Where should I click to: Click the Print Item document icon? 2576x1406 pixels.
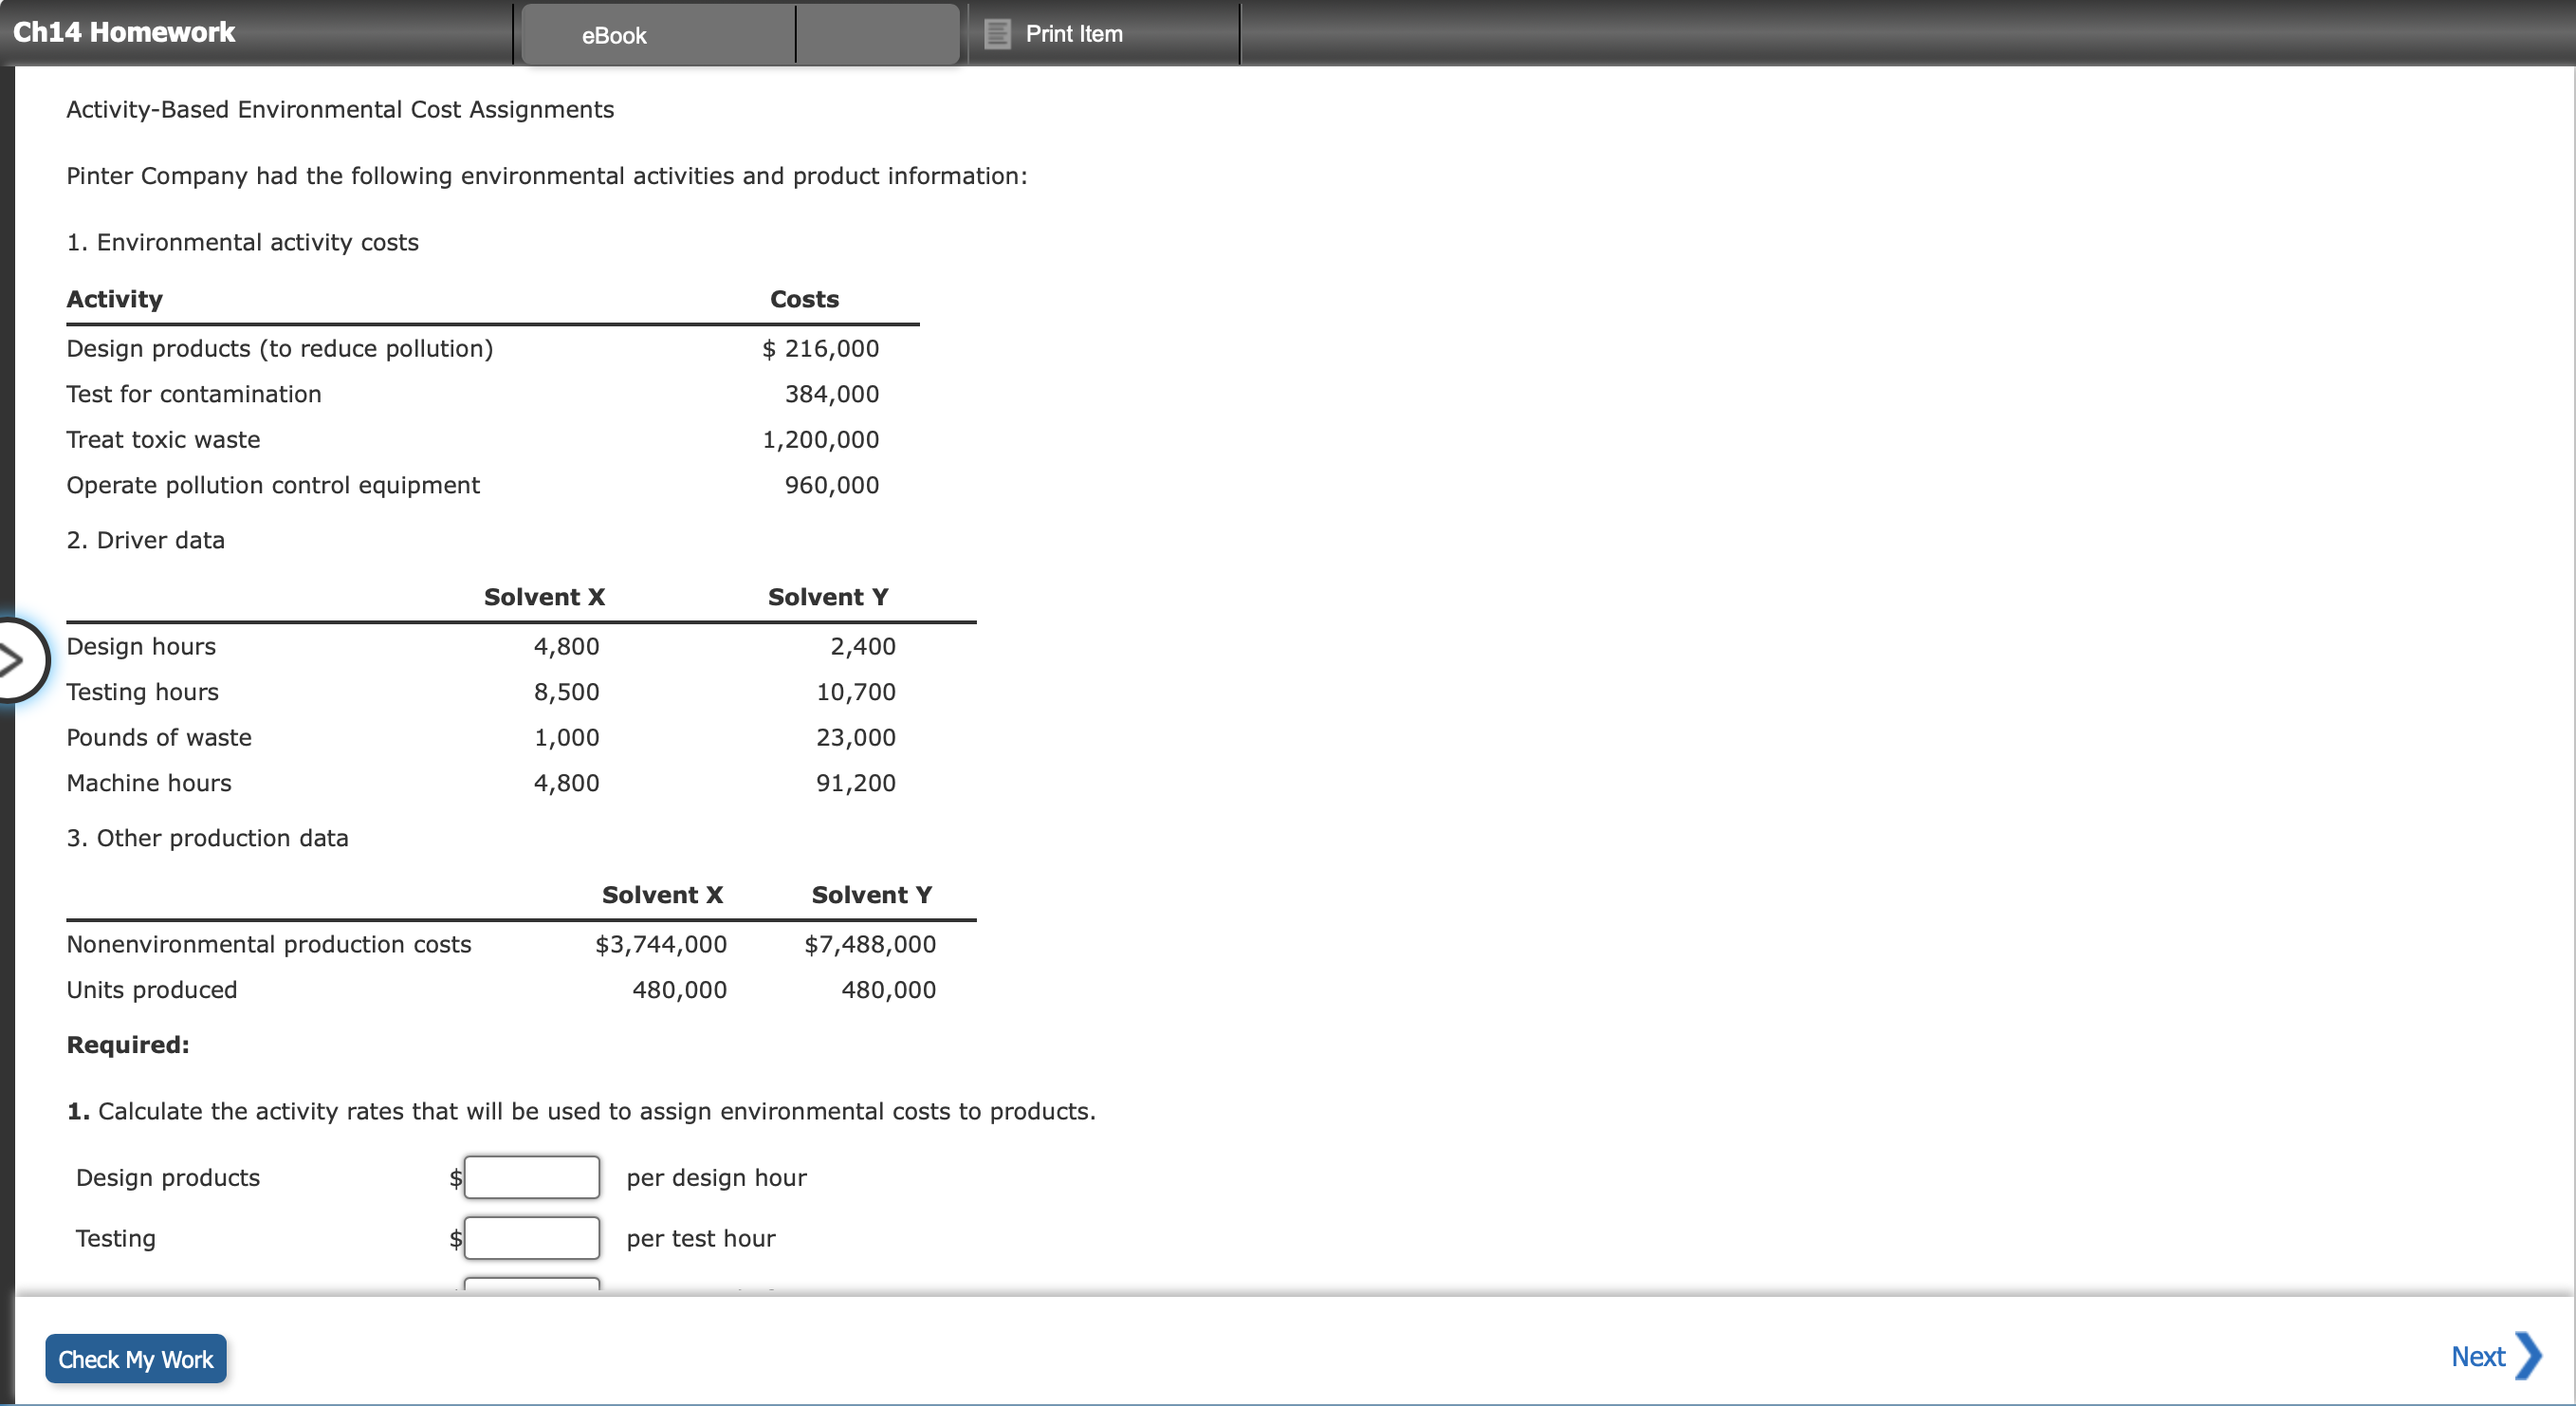tap(995, 33)
